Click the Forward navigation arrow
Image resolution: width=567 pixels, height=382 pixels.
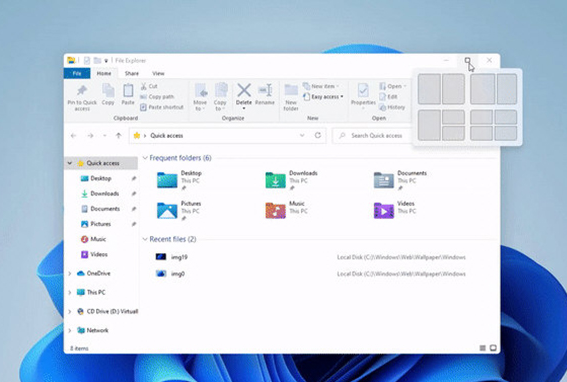pyautogui.click(x=90, y=136)
